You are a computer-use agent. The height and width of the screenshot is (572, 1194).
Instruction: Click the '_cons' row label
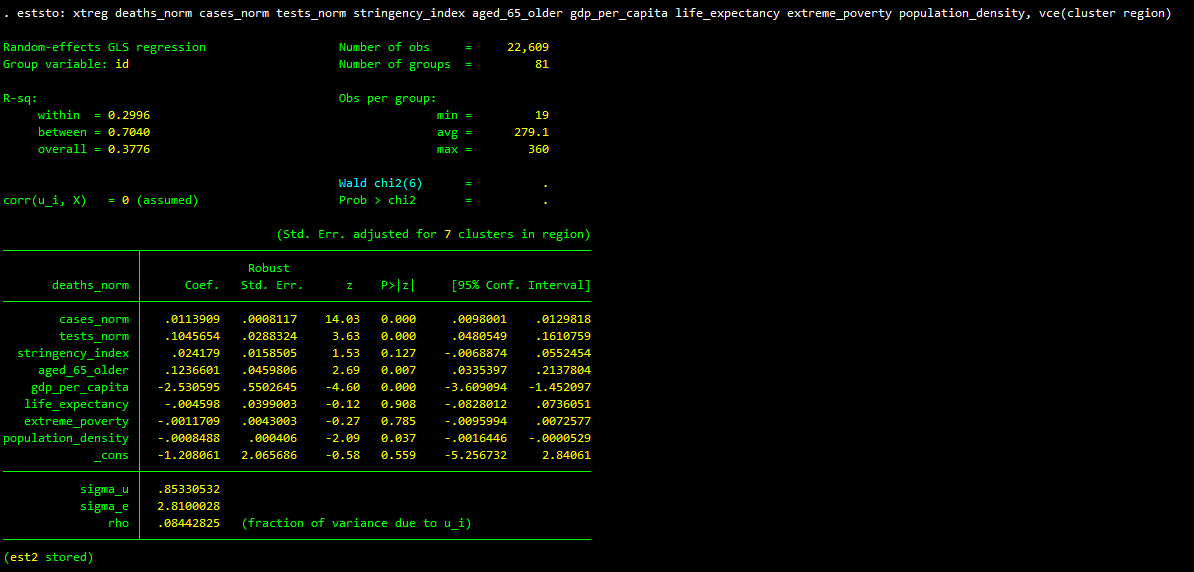click(112, 455)
